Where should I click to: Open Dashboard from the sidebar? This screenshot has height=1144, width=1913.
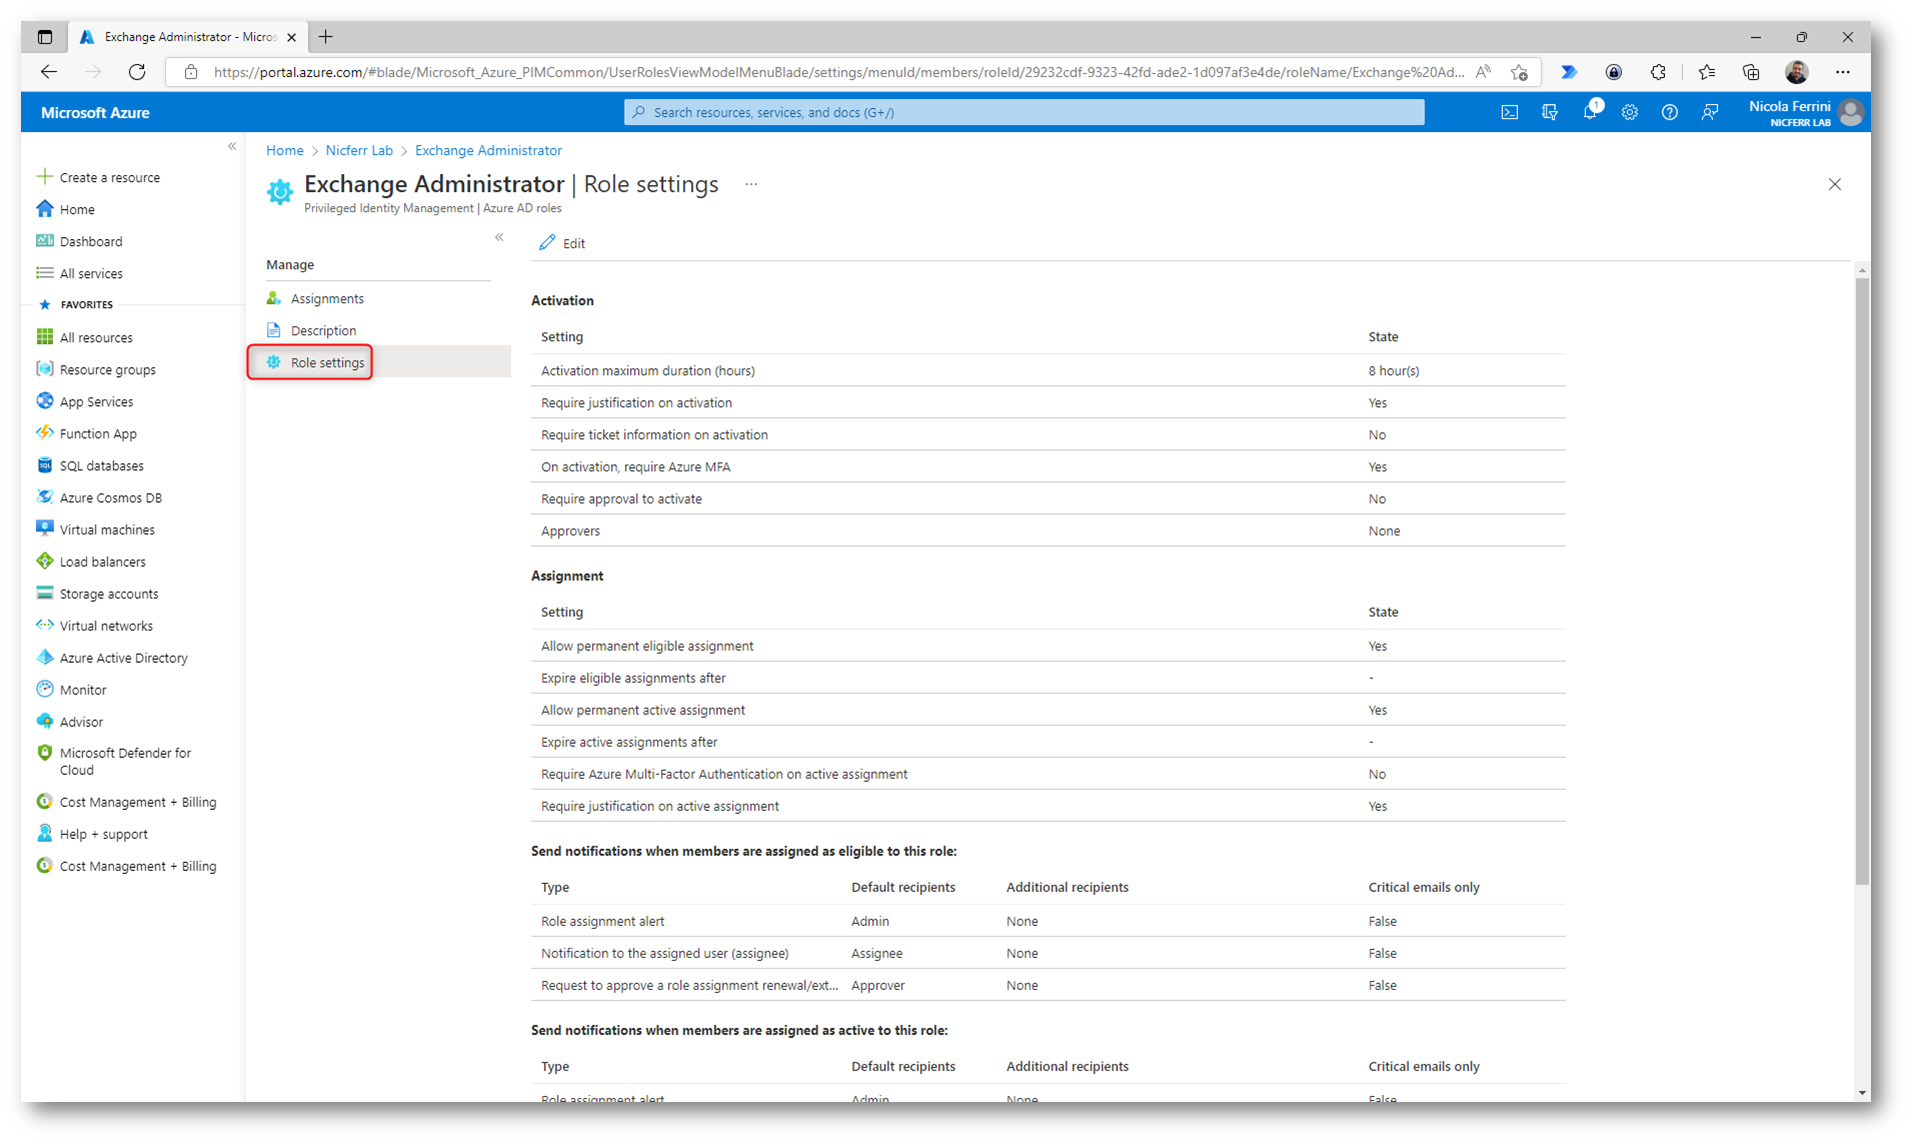point(91,241)
